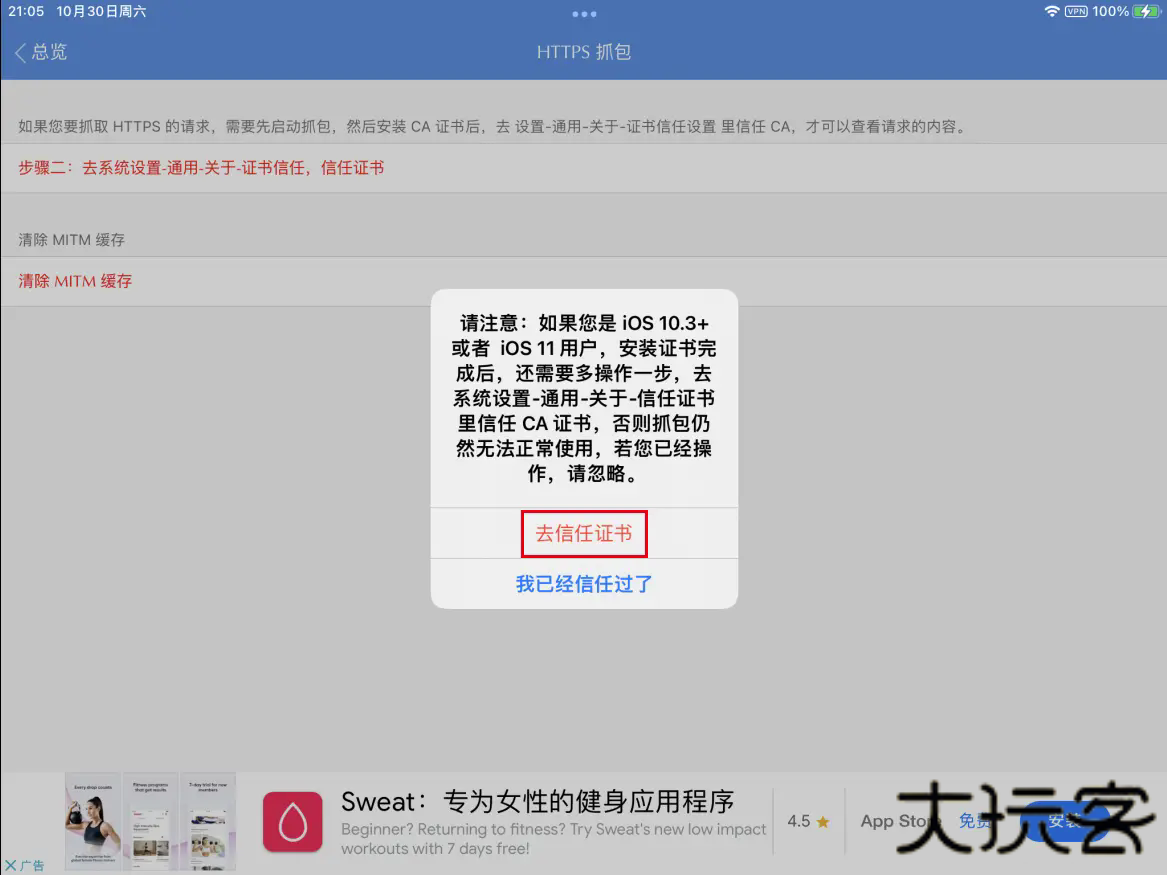The image size is (1167, 875).
Task: Tap the 4.5 rating text
Action: (800, 820)
